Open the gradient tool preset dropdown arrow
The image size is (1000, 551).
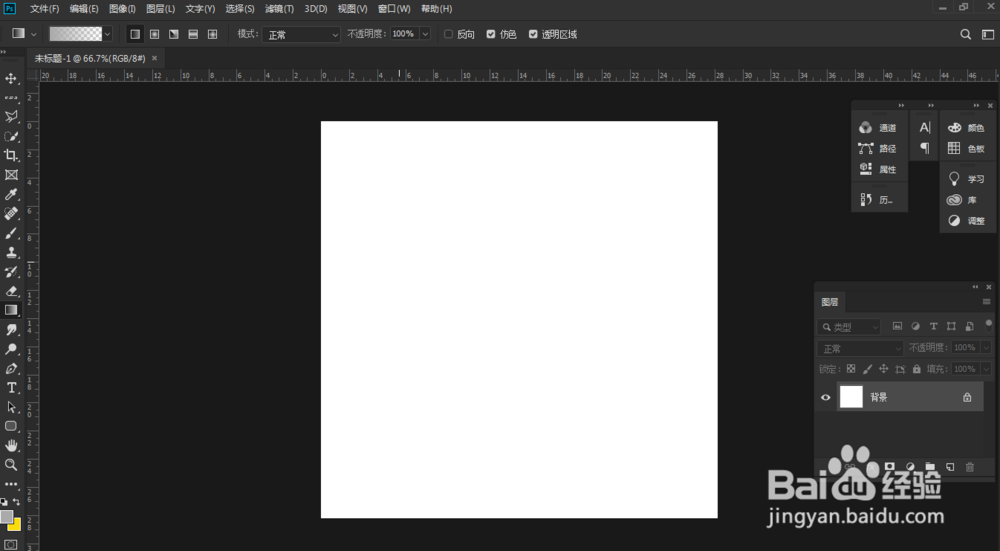pyautogui.click(x=34, y=34)
